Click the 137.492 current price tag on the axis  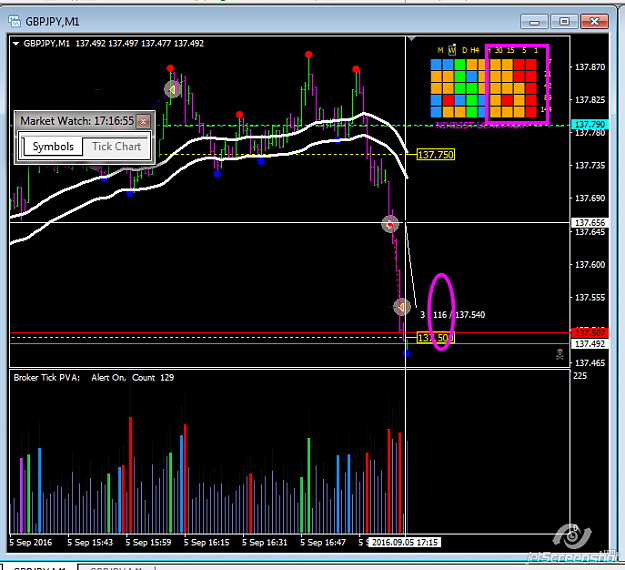[590, 344]
